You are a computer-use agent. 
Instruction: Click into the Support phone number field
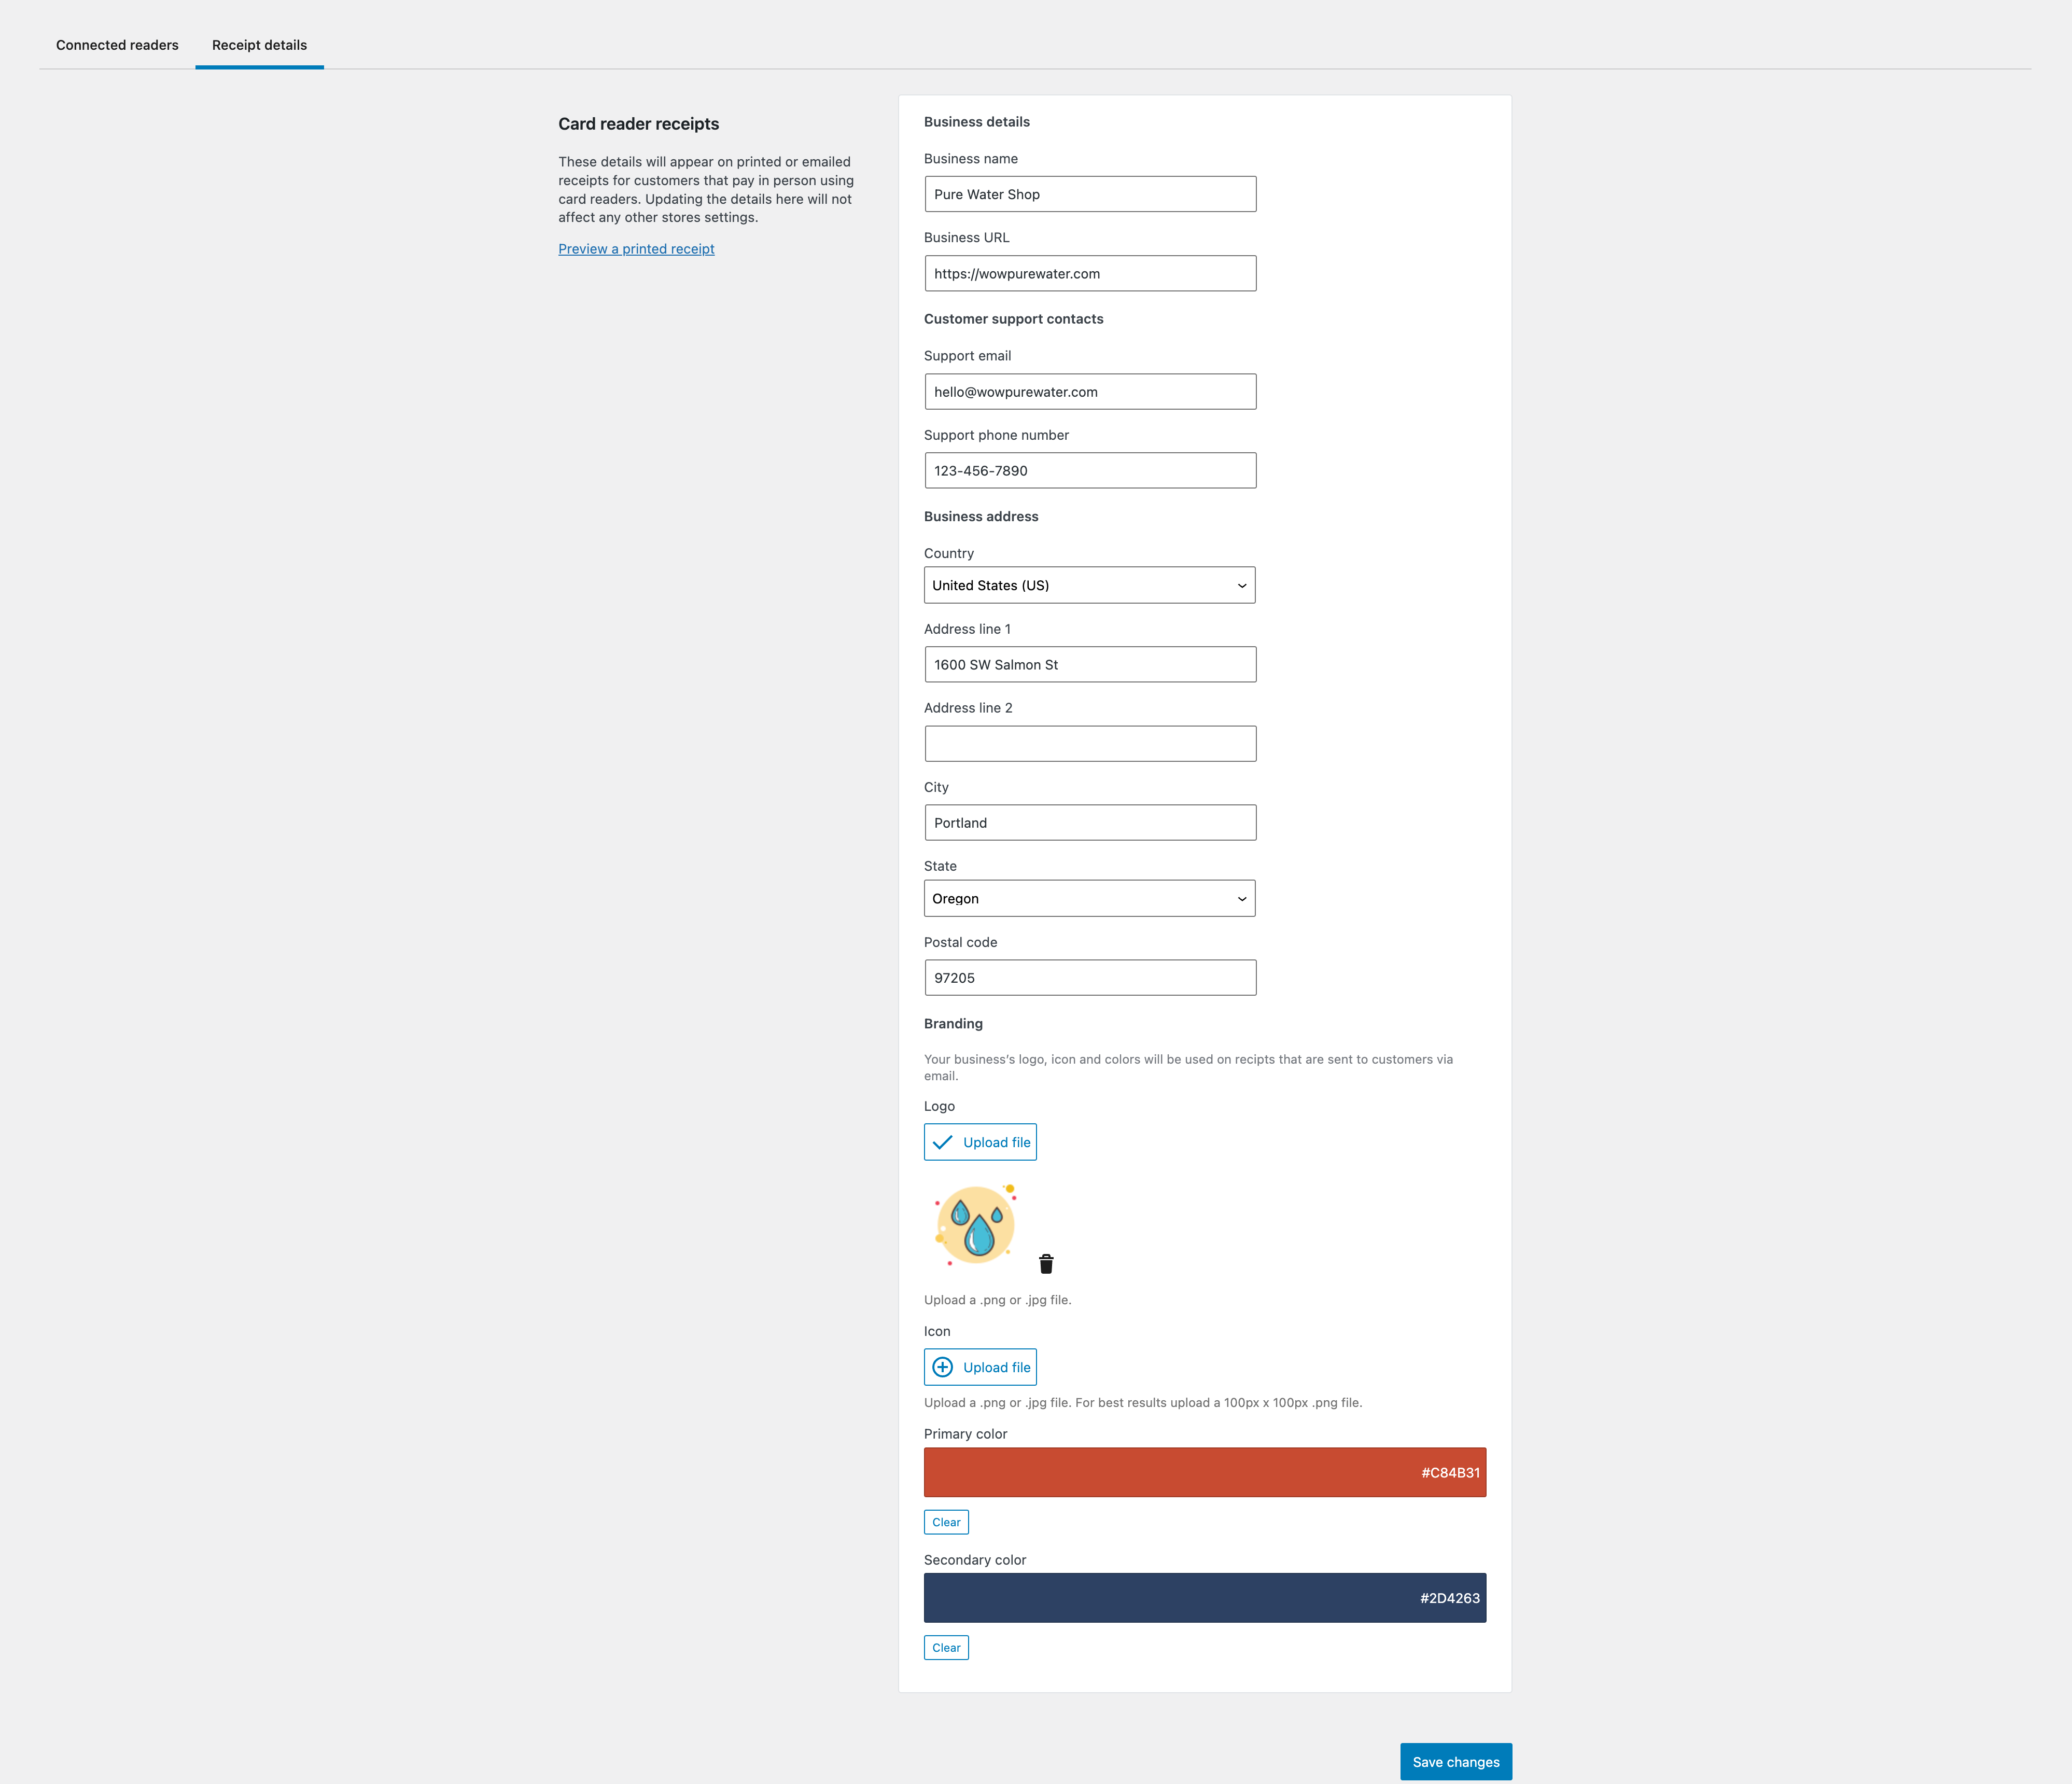click(x=1090, y=470)
